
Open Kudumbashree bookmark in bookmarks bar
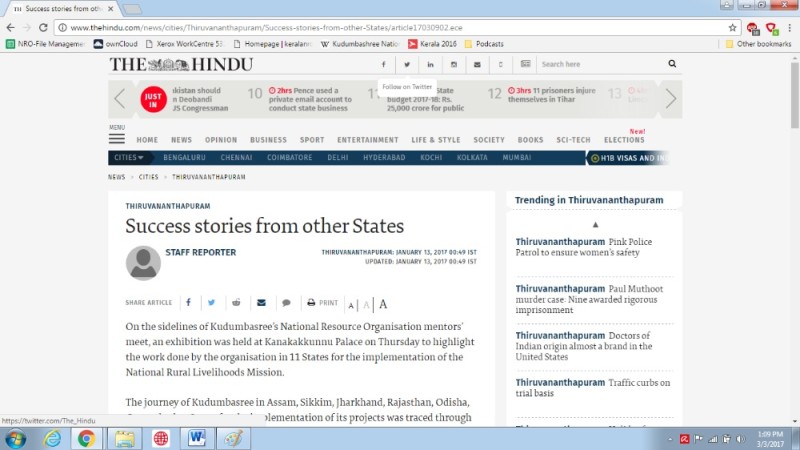pyautogui.click(x=360, y=44)
